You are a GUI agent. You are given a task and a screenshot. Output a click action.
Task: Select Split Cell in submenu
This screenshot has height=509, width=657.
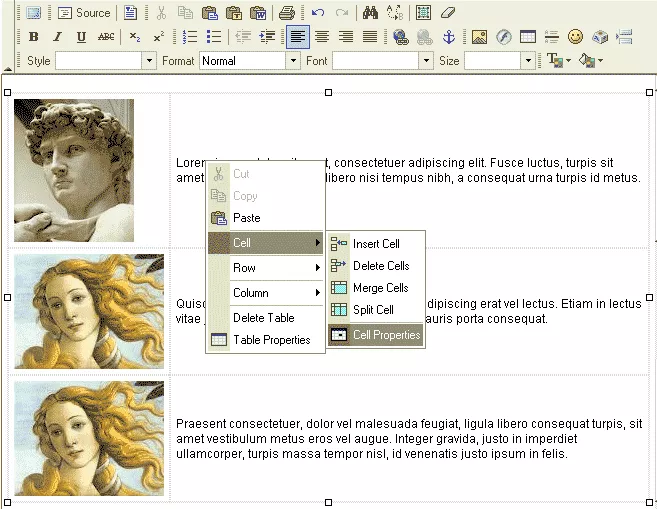[x=375, y=310]
